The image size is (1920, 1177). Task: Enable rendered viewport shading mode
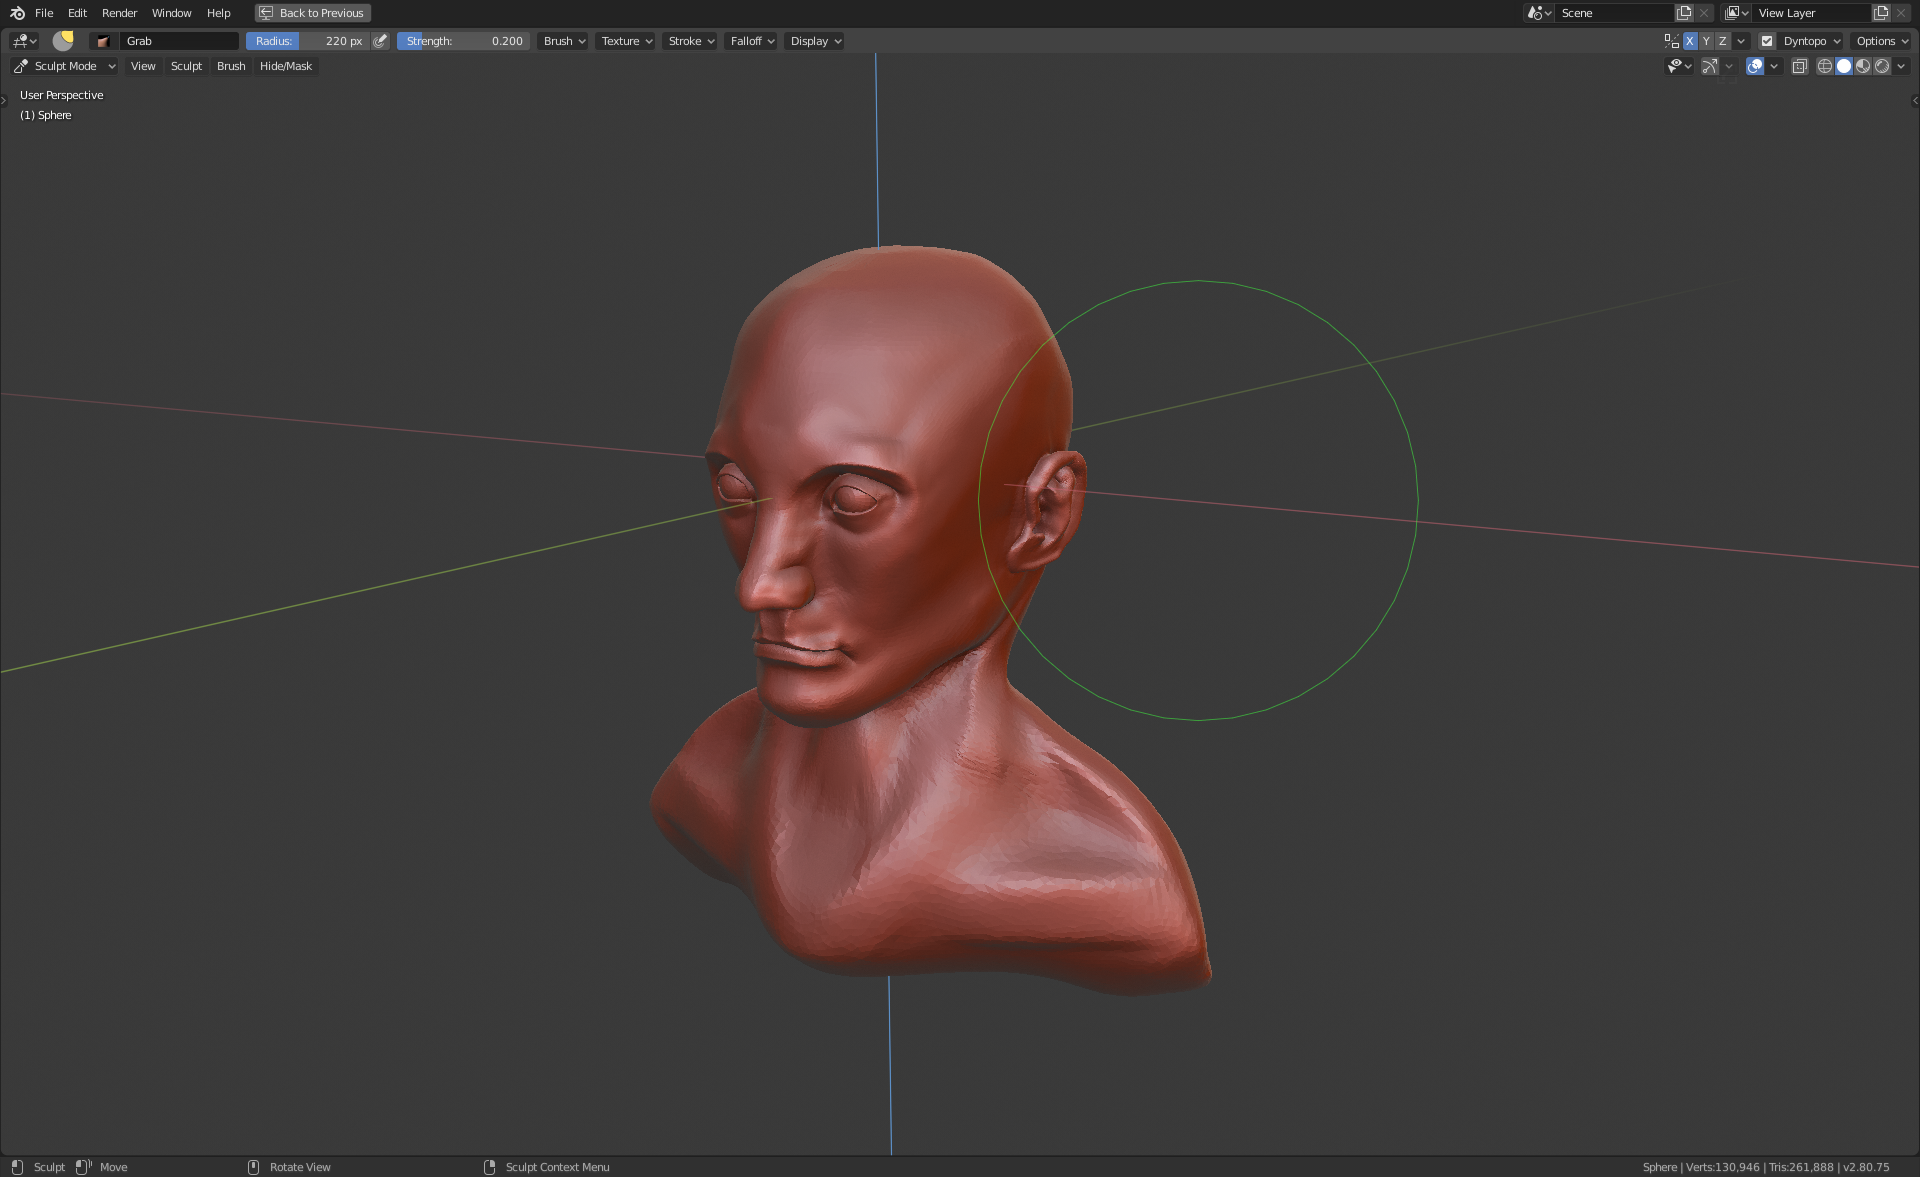[x=1882, y=66]
